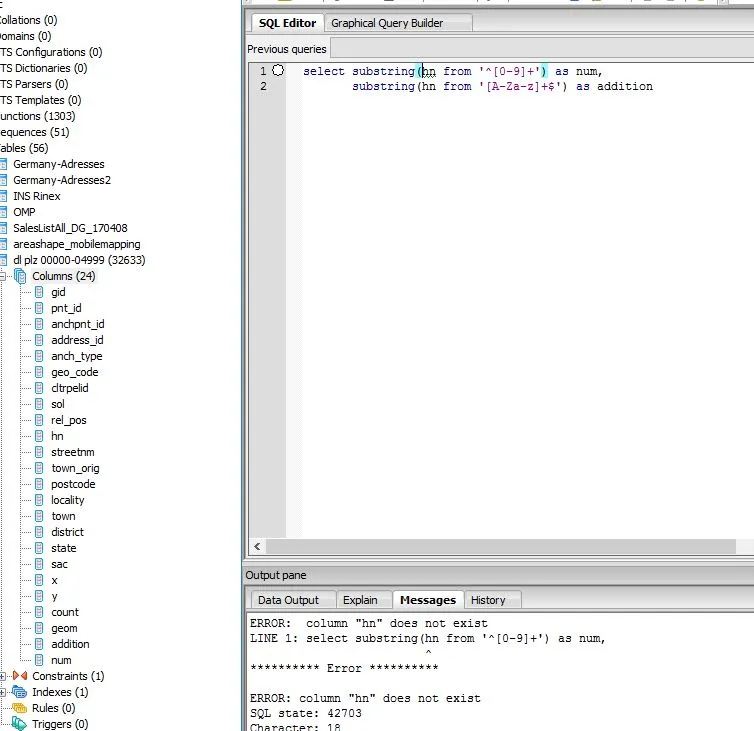Click the 'SQL state: 42703' message line
Viewport: 754px width, 731px height.
[306, 713]
